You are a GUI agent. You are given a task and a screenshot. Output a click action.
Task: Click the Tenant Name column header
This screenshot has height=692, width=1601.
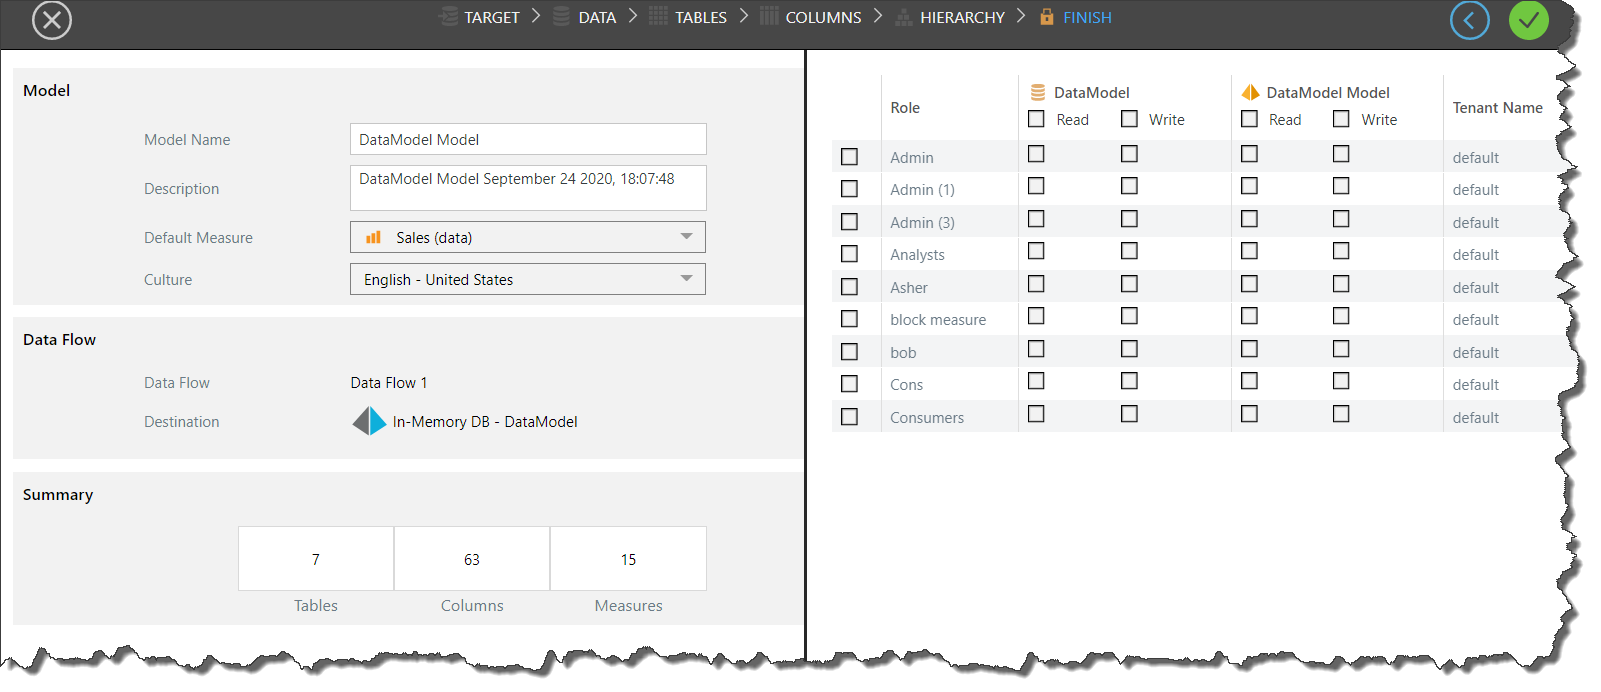click(x=1497, y=108)
